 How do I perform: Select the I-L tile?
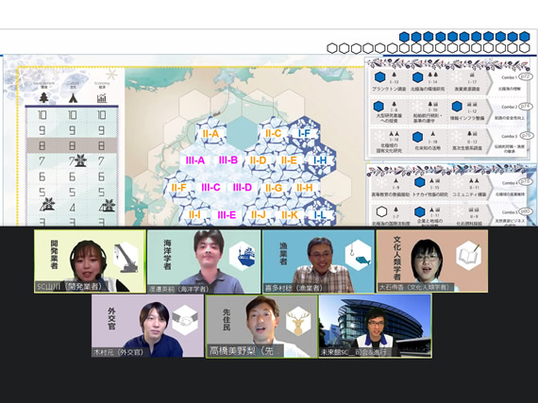[x=320, y=215]
